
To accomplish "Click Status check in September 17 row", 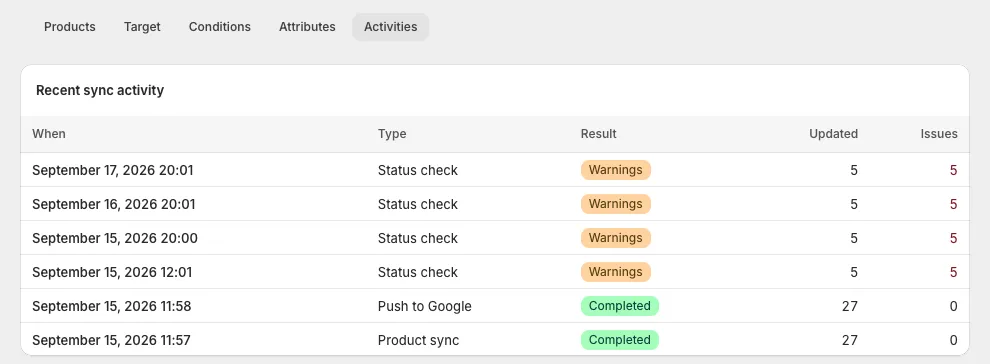I will pos(417,170).
